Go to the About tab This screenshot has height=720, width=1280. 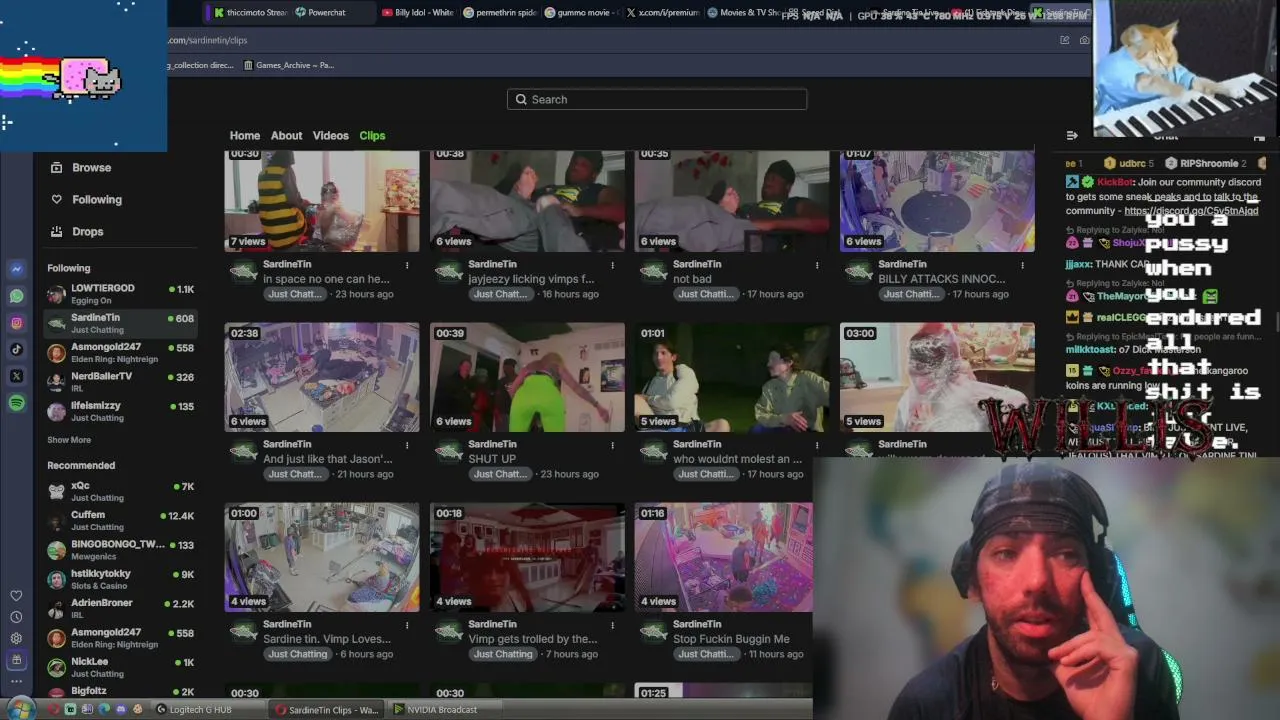[286, 136]
